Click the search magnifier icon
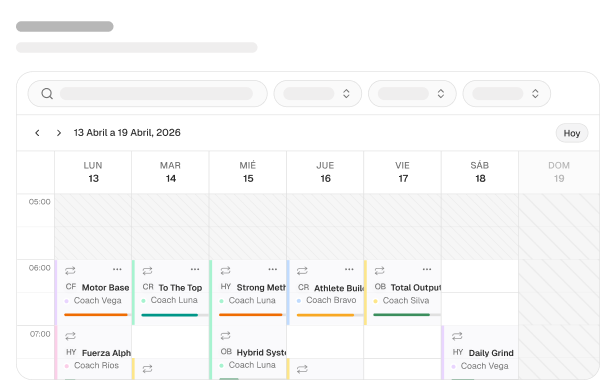Screen dimensions: 600x380 point(47,93)
